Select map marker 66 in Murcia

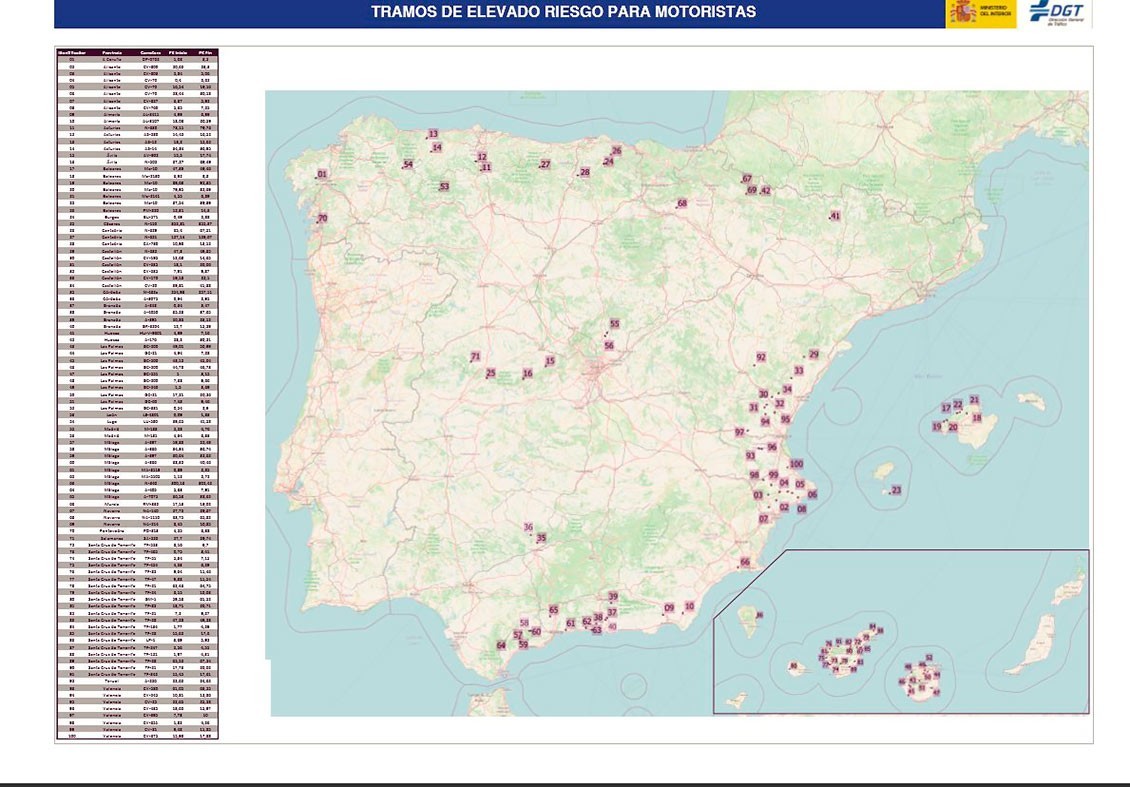coord(746,562)
